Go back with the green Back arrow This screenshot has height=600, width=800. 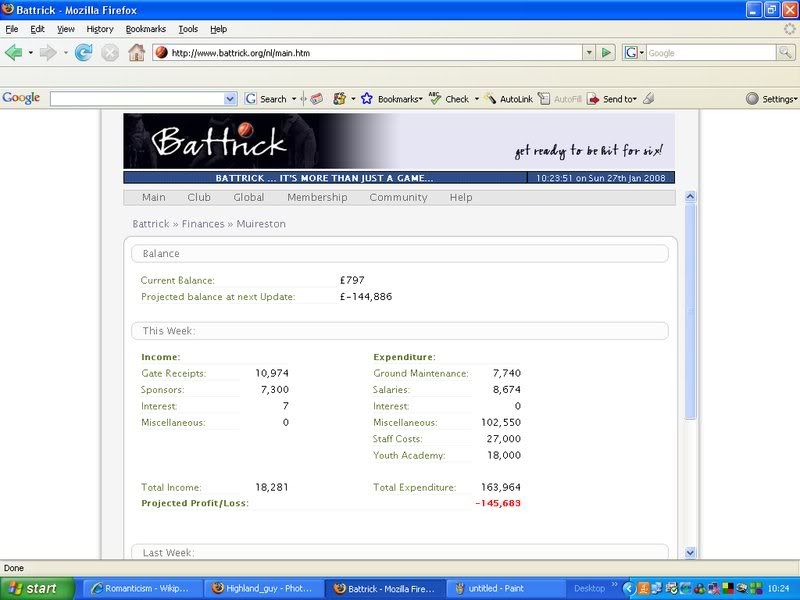tap(14, 53)
